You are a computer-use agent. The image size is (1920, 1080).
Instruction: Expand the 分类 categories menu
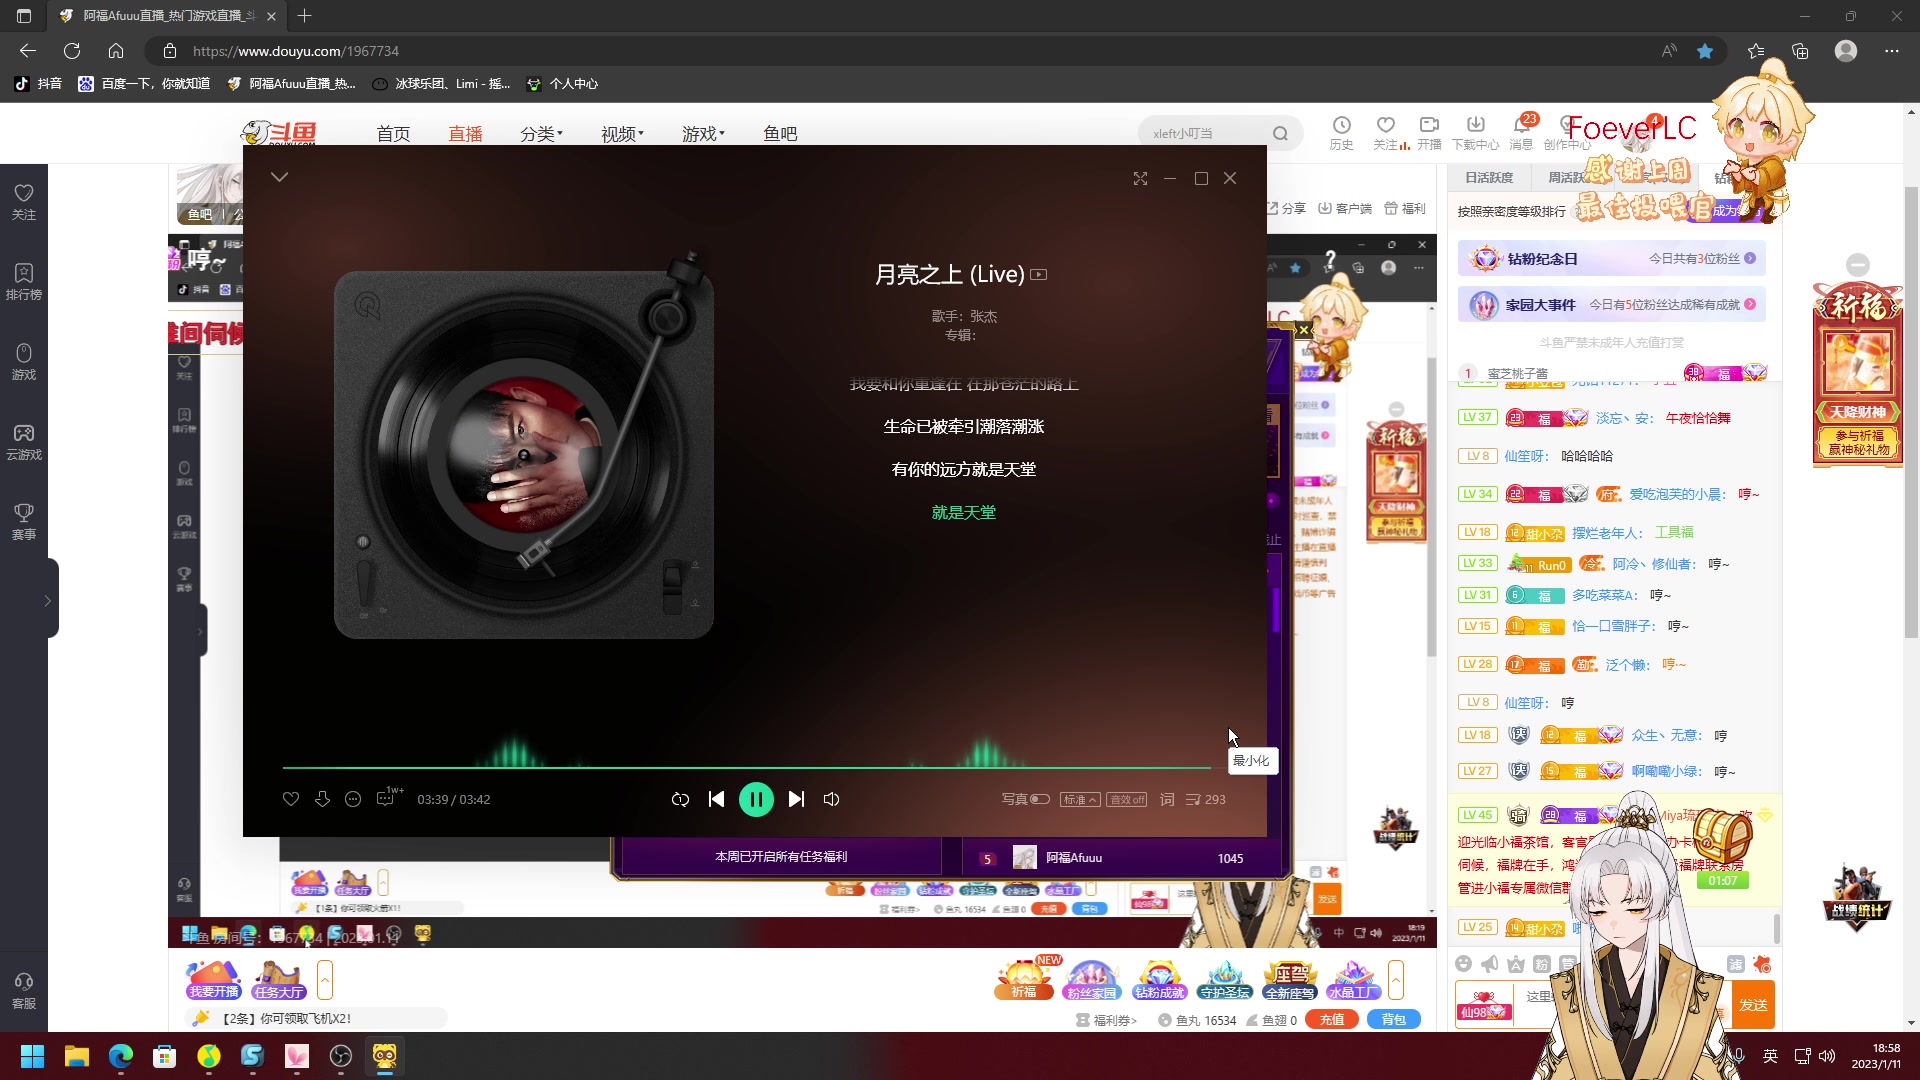click(541, 134)
